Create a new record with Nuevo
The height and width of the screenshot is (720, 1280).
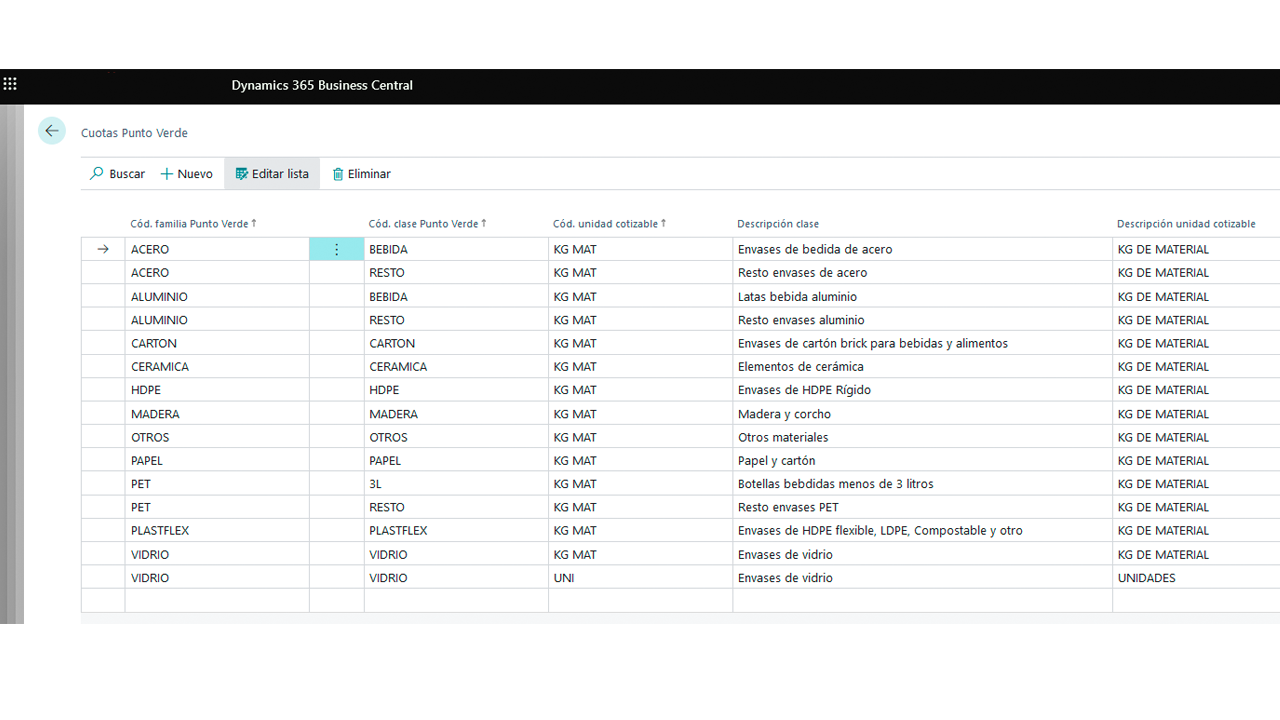187,174
